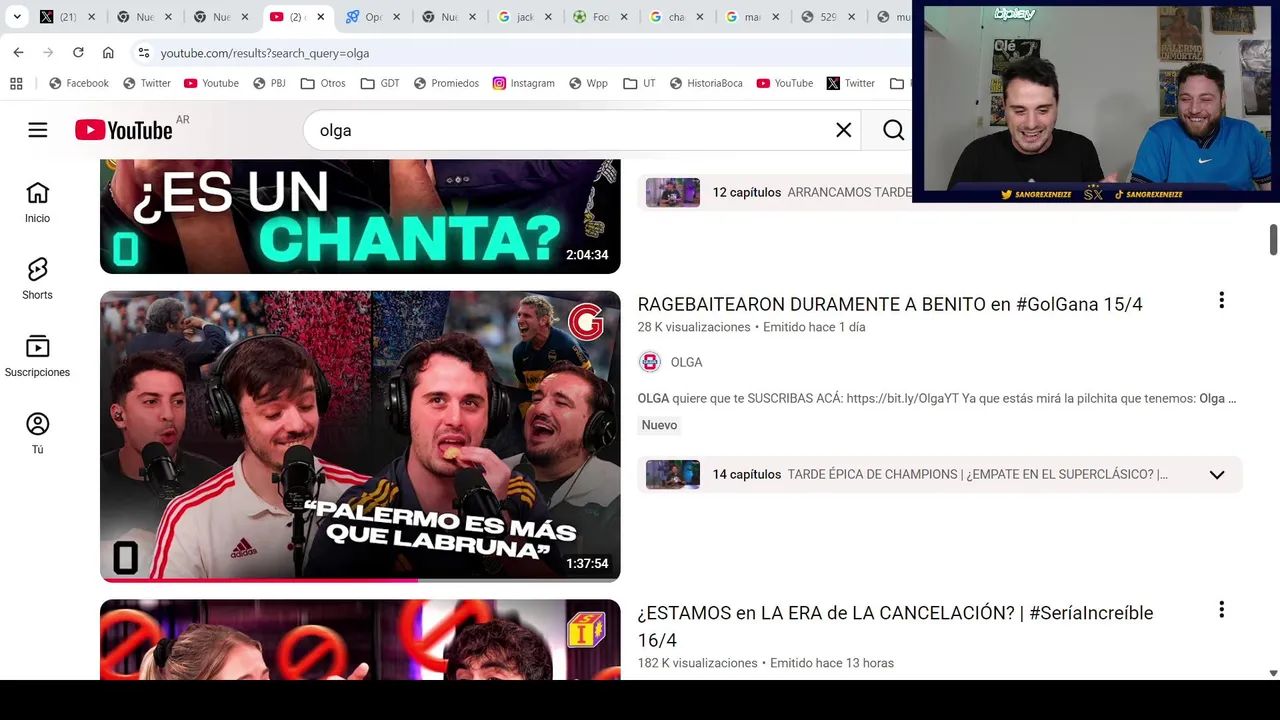The width and height of the screenshot is (1280, 720).
Task: Open the 'PALERMO ES MÁS QUE LABRUNA' thumbnail
Action: pyautogui.click(x=360, y=436)
